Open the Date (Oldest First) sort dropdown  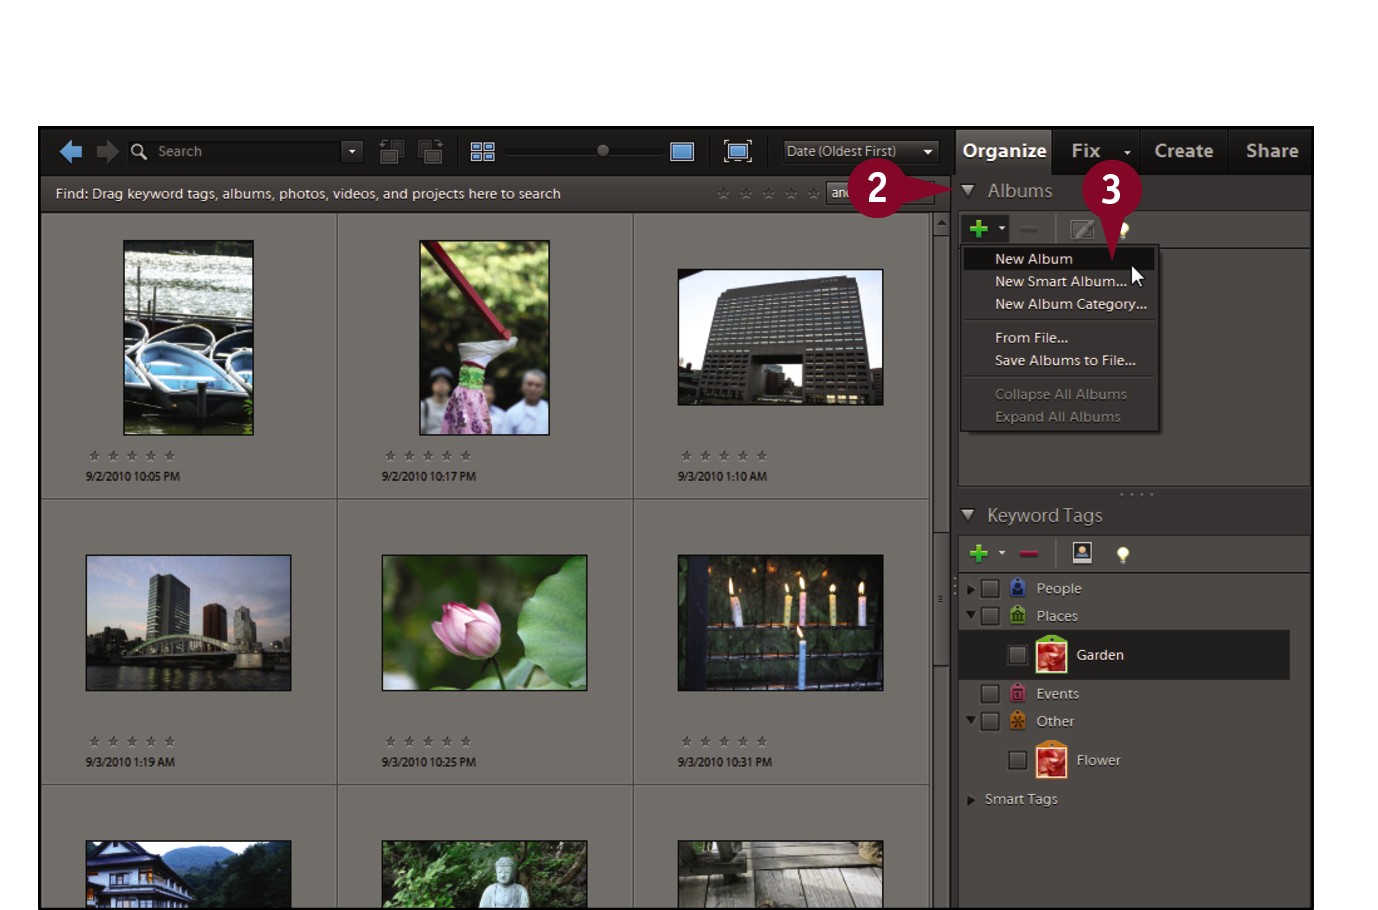860,151
